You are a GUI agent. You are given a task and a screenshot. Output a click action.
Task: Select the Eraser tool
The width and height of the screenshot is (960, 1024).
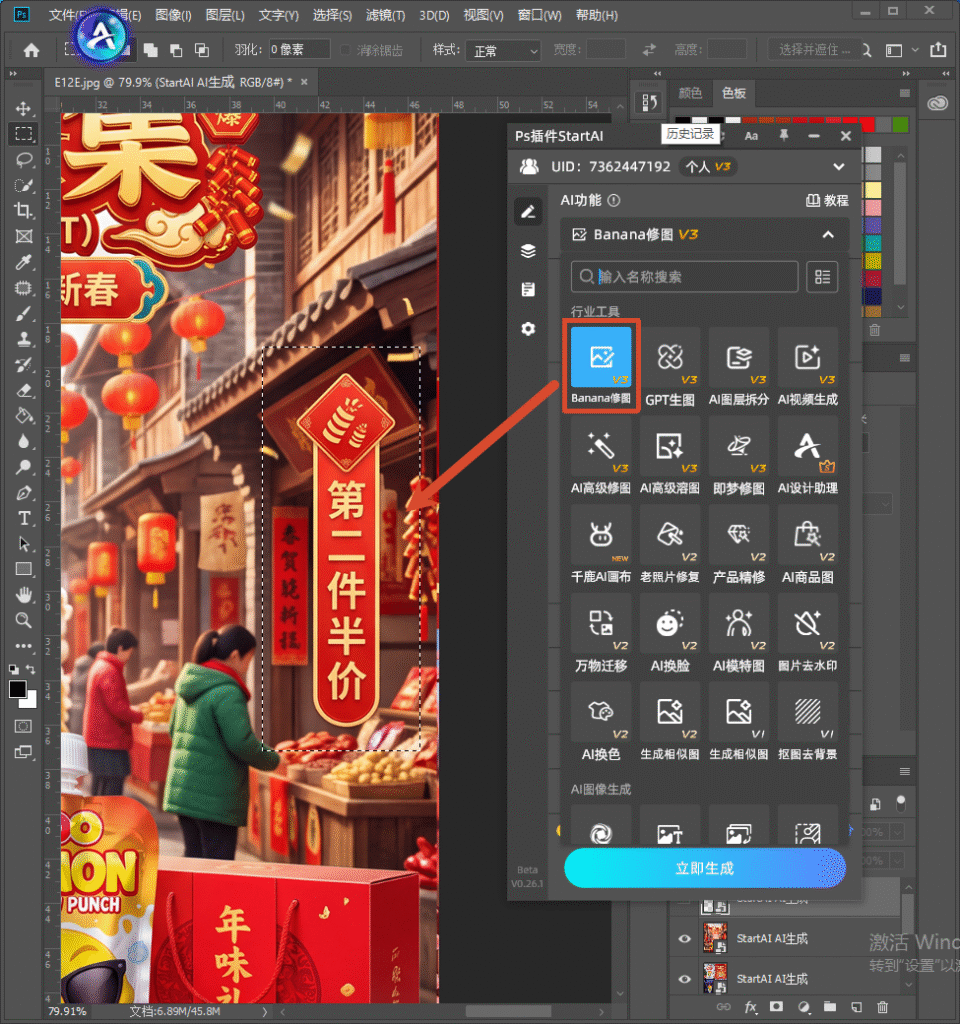(24, 391)
